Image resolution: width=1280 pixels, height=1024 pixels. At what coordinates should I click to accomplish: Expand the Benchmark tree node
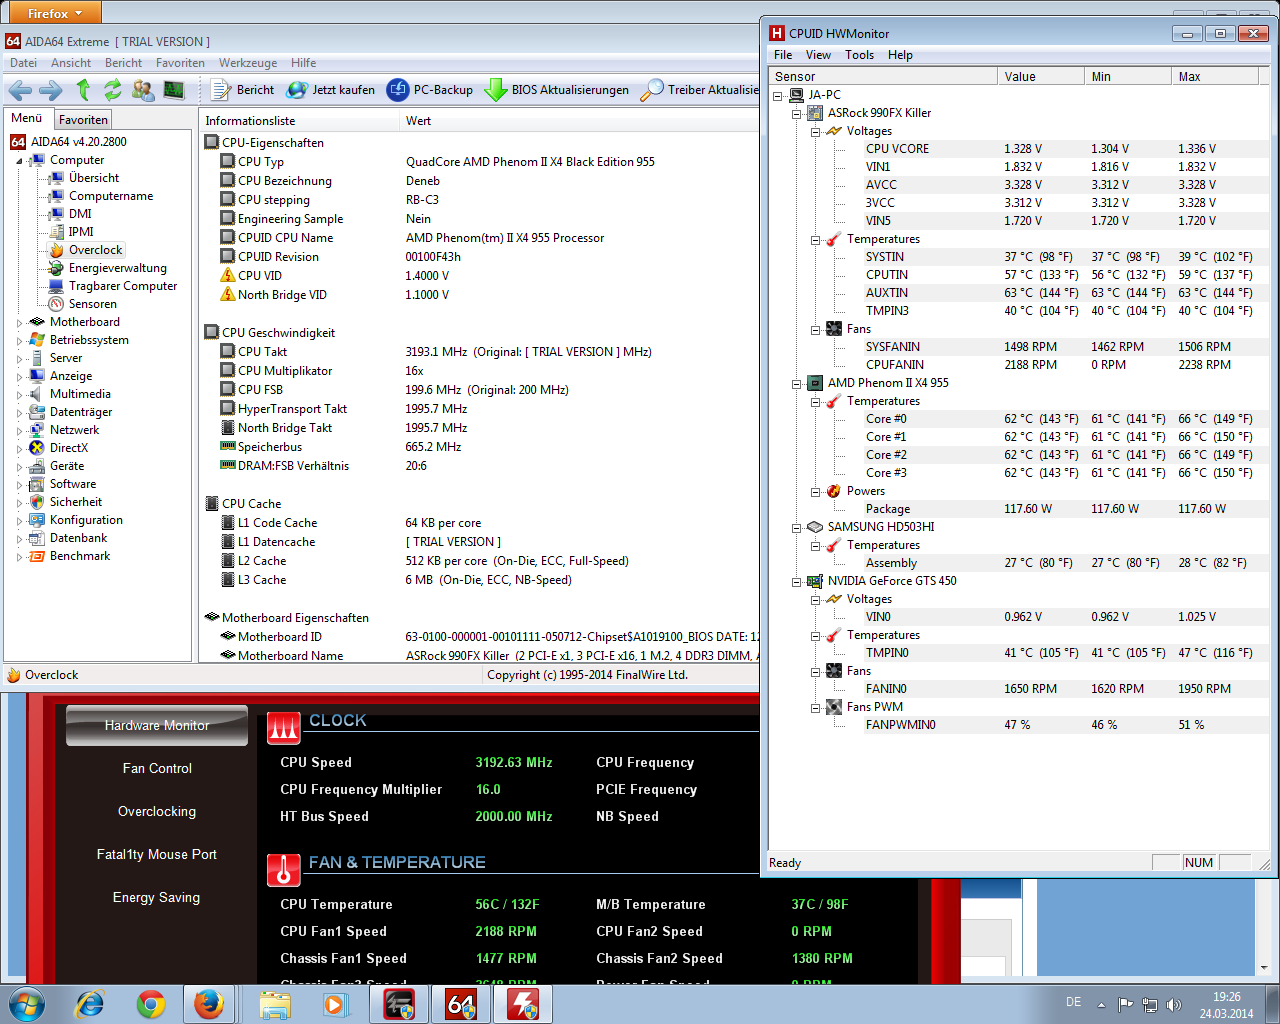pos(19,556)
